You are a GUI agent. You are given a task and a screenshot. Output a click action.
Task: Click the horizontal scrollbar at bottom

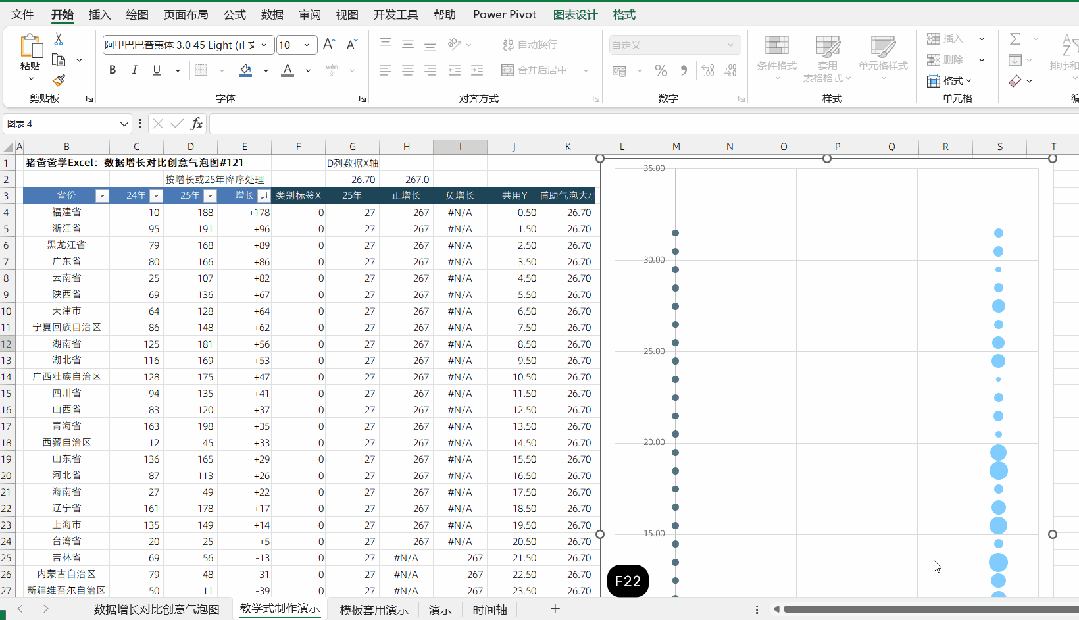[930, 610]
